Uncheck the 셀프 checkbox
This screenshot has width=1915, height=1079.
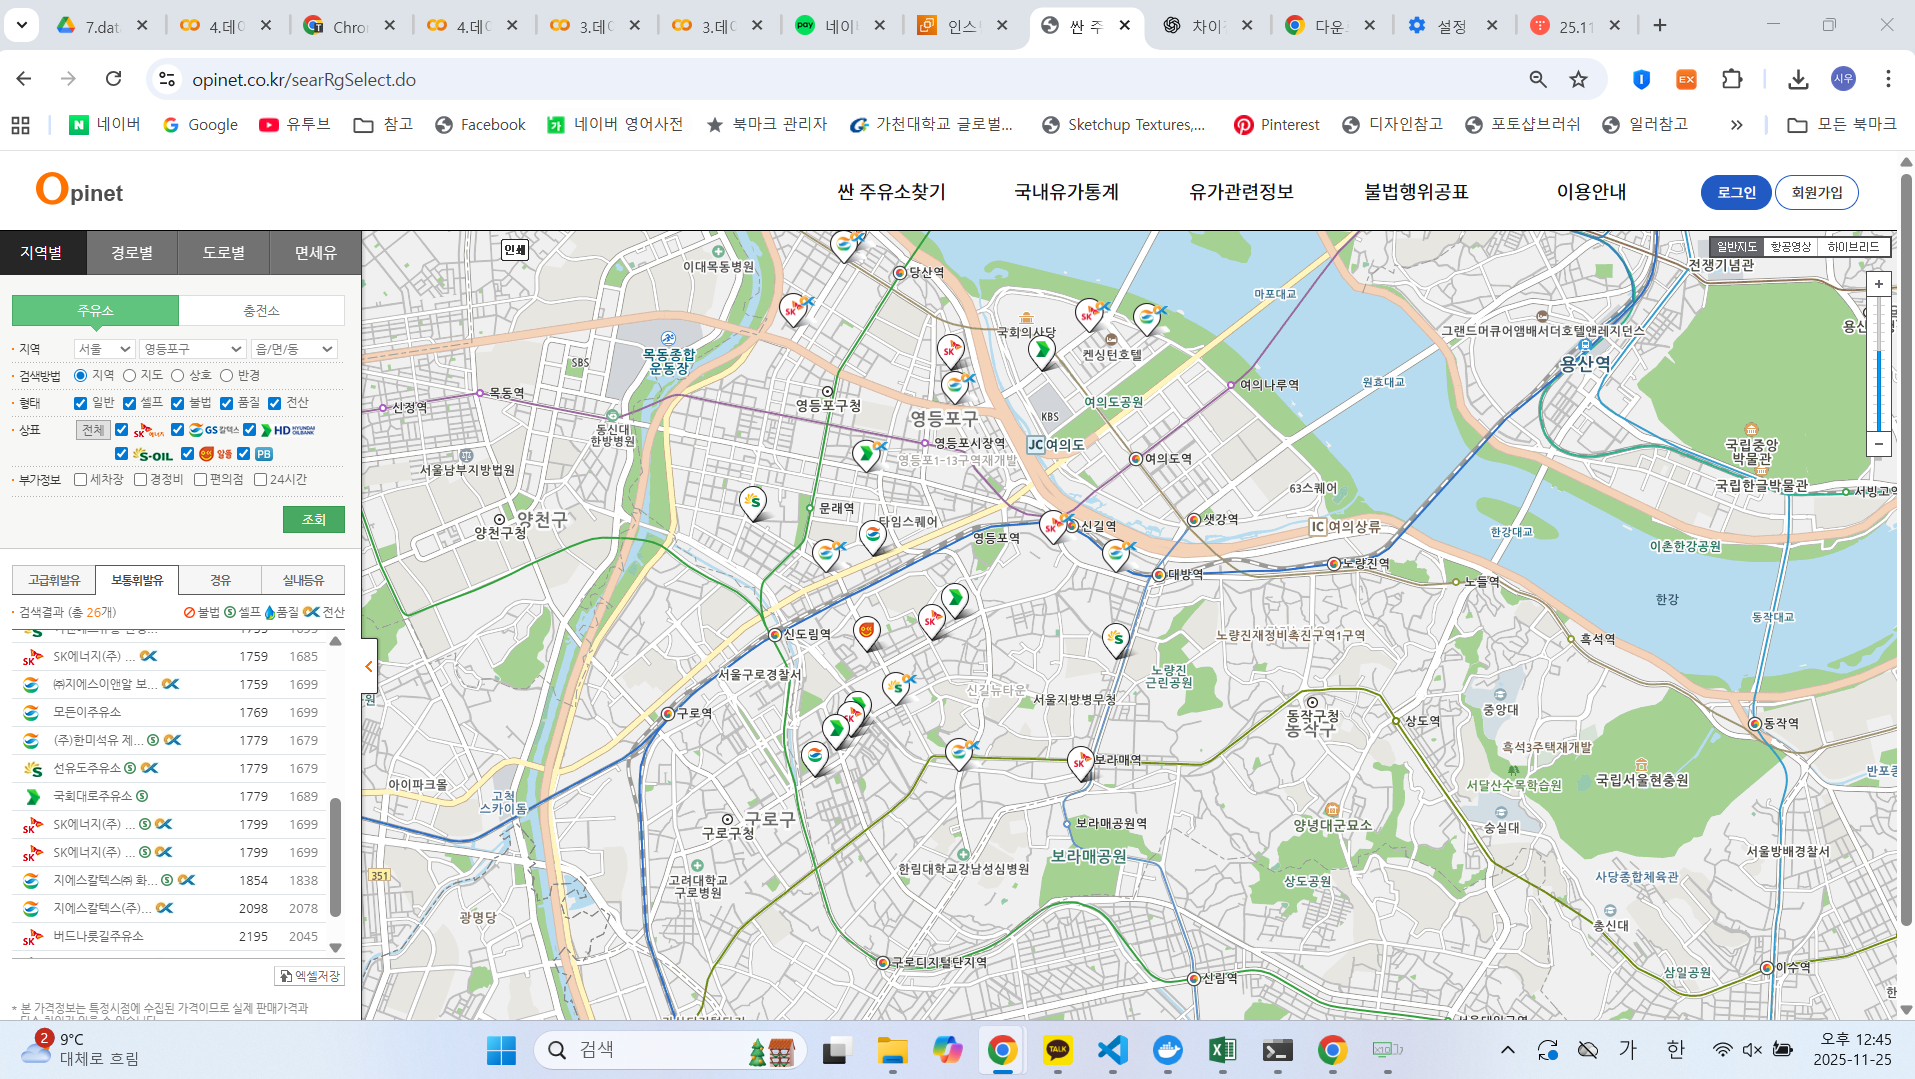point(129,403)
